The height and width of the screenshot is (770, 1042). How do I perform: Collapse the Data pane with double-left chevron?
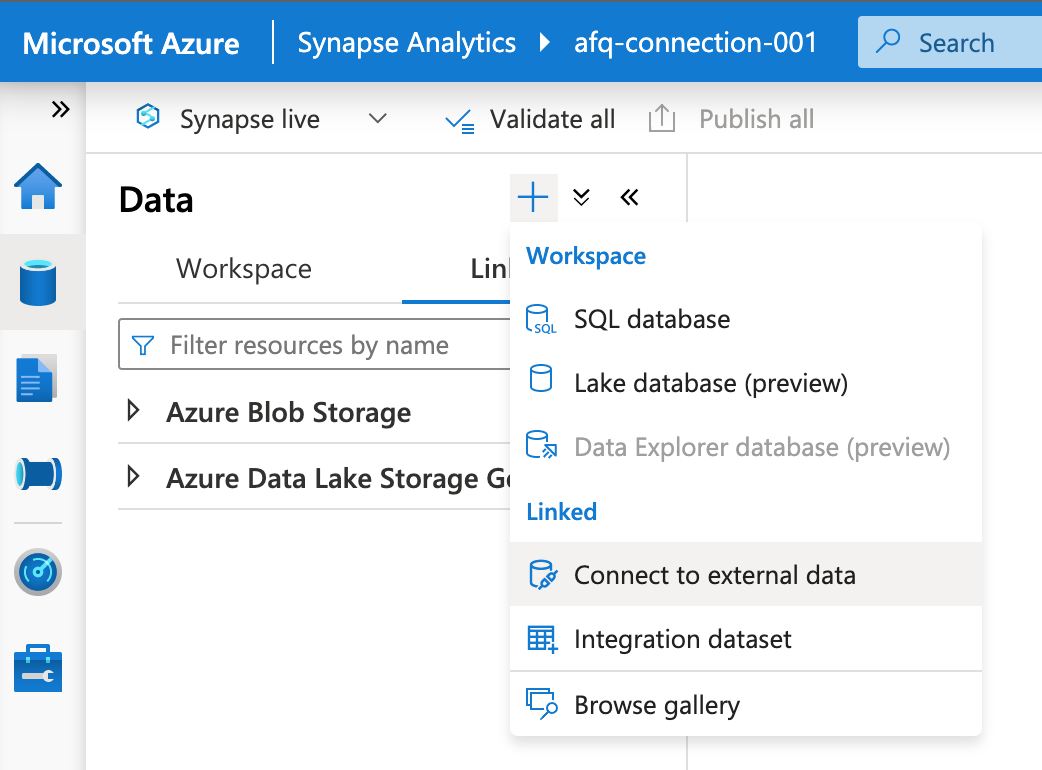coord(629,197)
